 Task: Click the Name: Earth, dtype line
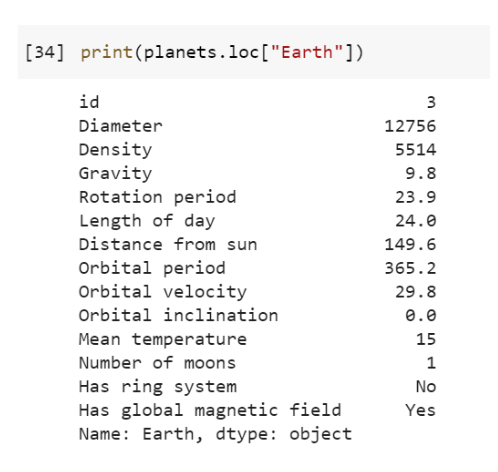(215, 434)
